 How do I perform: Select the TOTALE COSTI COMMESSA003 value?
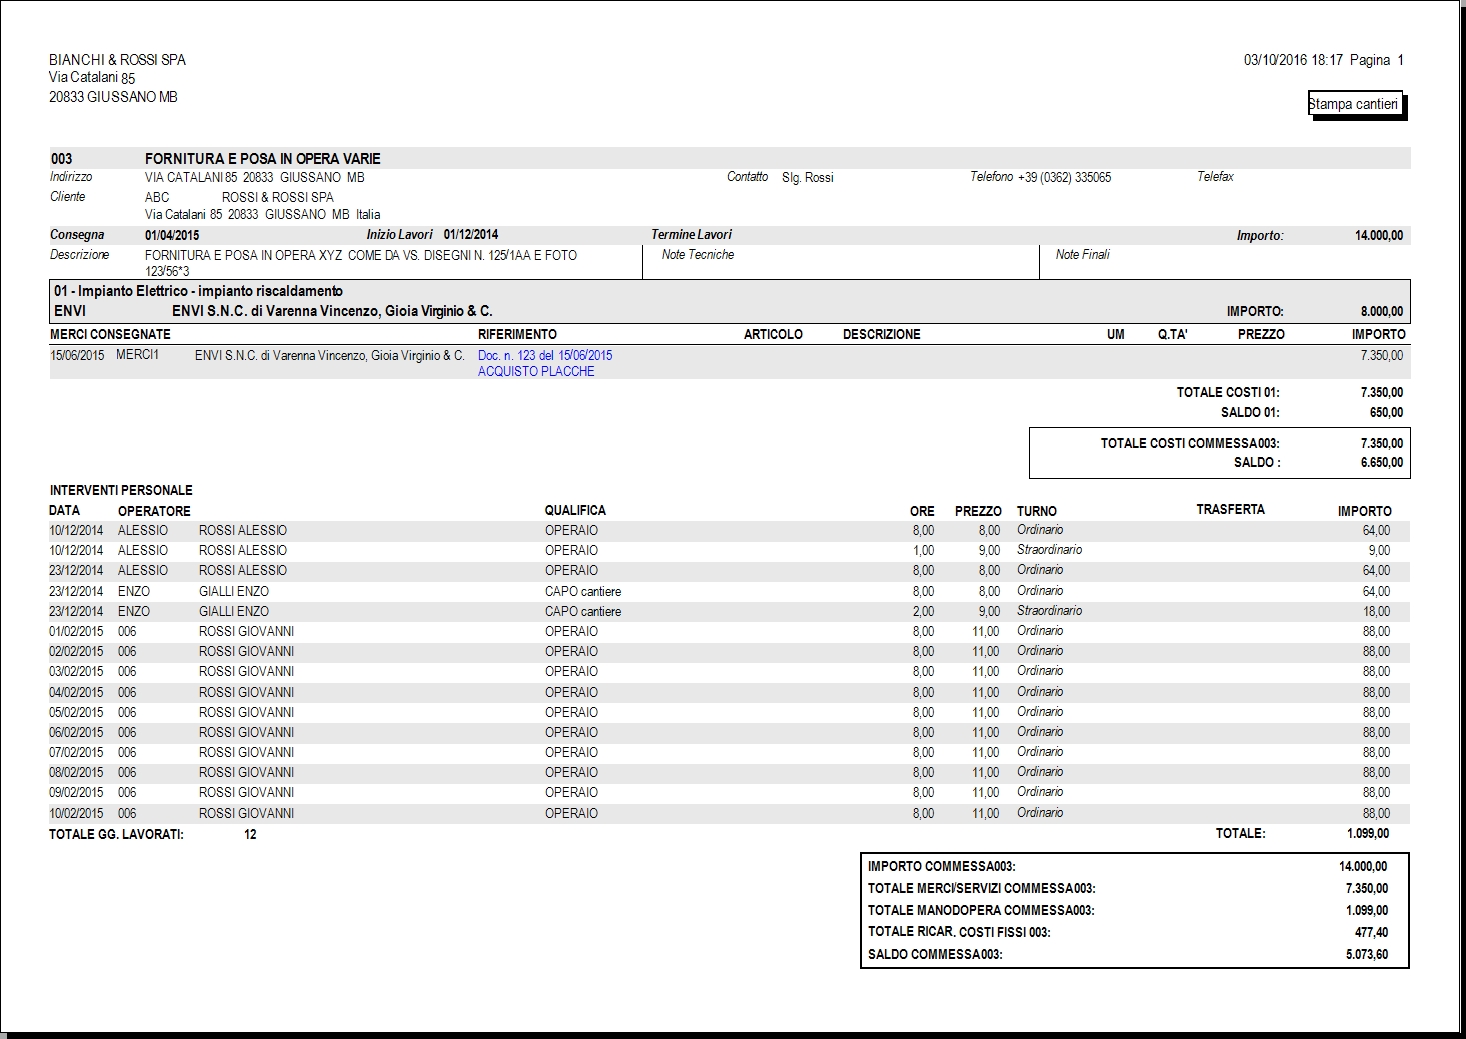tap(1381, 443)
